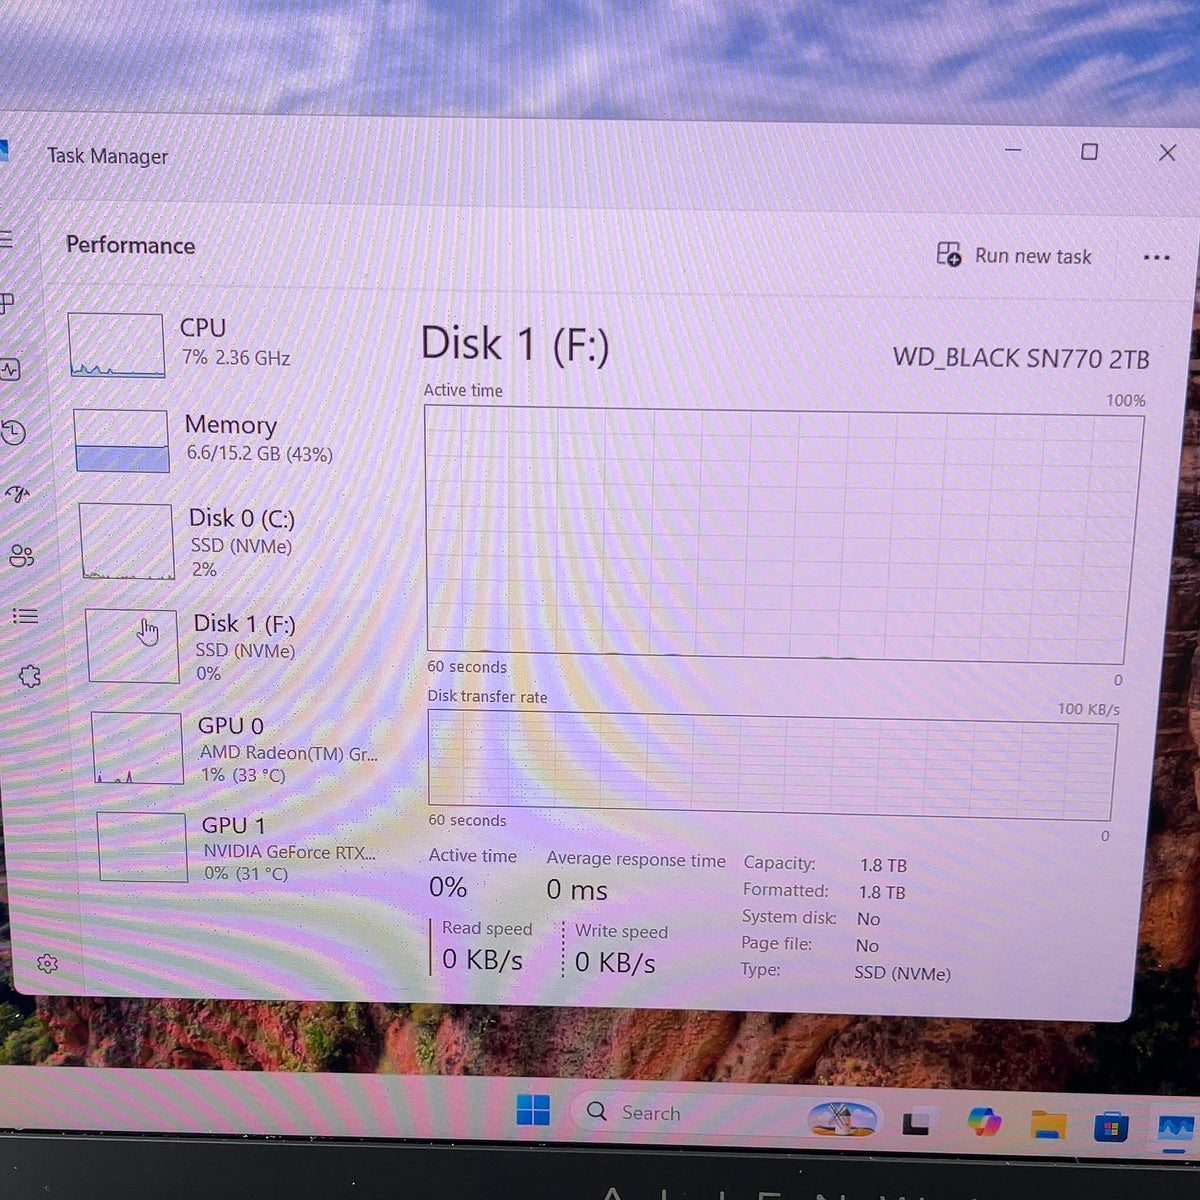1200x1200 pixels.
Task: Close the Task Manager window
Action: point(1167,152)
